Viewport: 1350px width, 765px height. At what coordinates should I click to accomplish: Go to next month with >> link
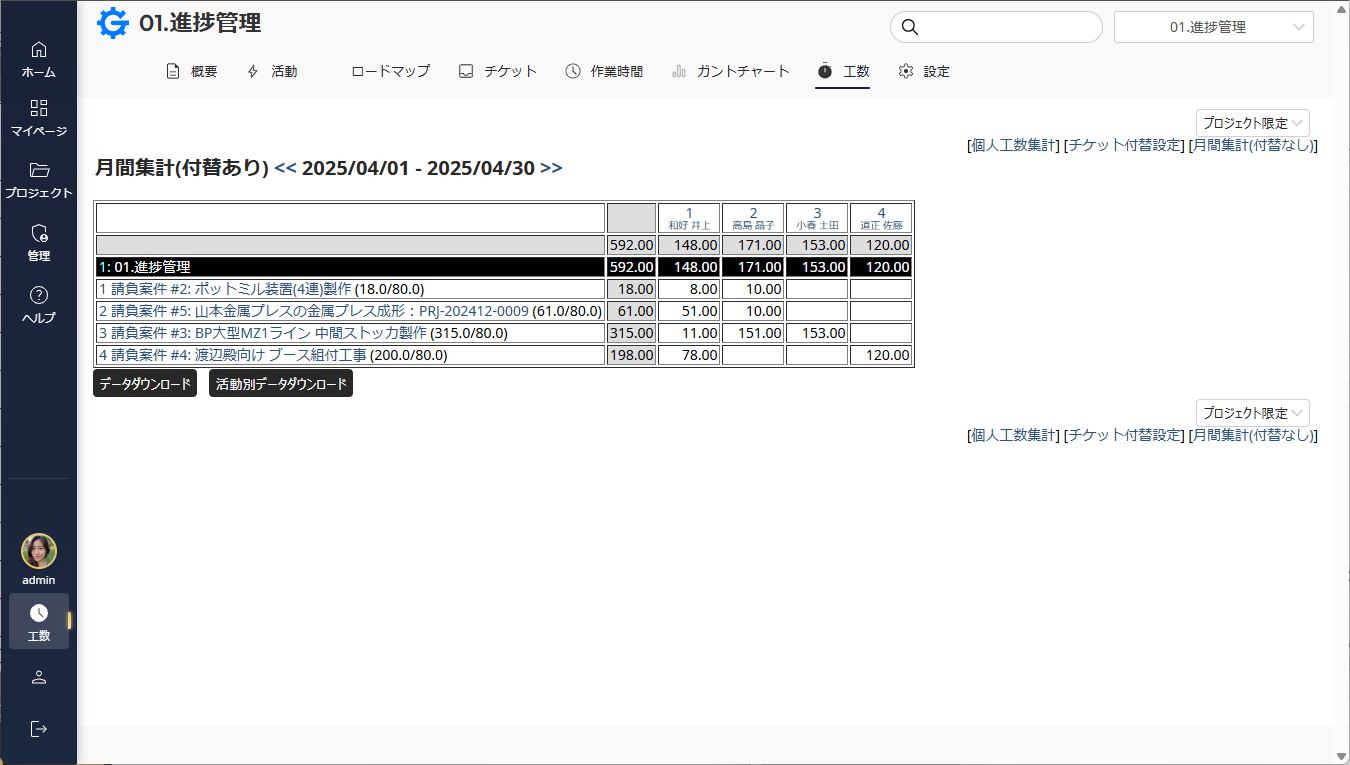pos(551,168)
